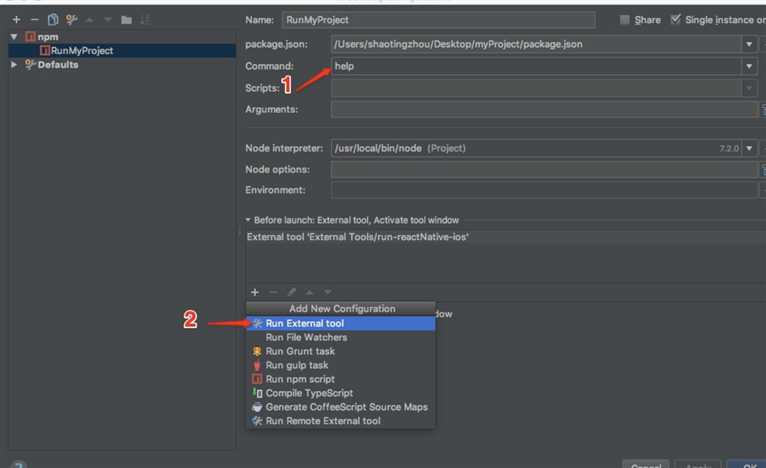The height and width of the screenshot is (468, 766).
Task: Click the plus icon under Before launch
Action: 255,292
